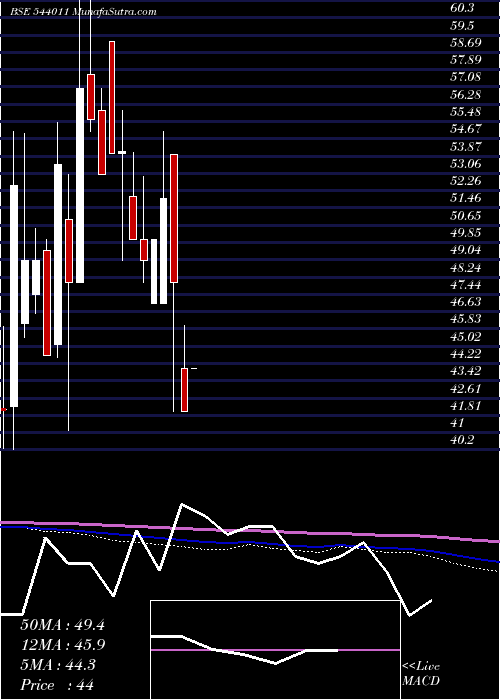Screen dimensions: 500x700
Task: Click the 46.63 price axis label
Action: (x=468, y=302)
